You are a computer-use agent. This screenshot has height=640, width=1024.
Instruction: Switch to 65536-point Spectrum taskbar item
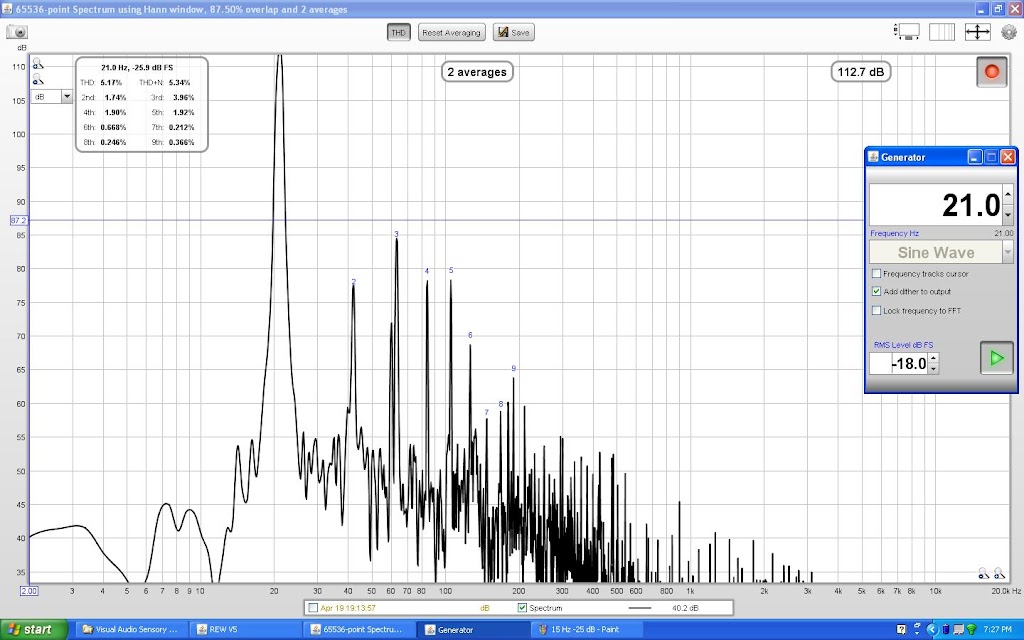(x=359, y=630)
